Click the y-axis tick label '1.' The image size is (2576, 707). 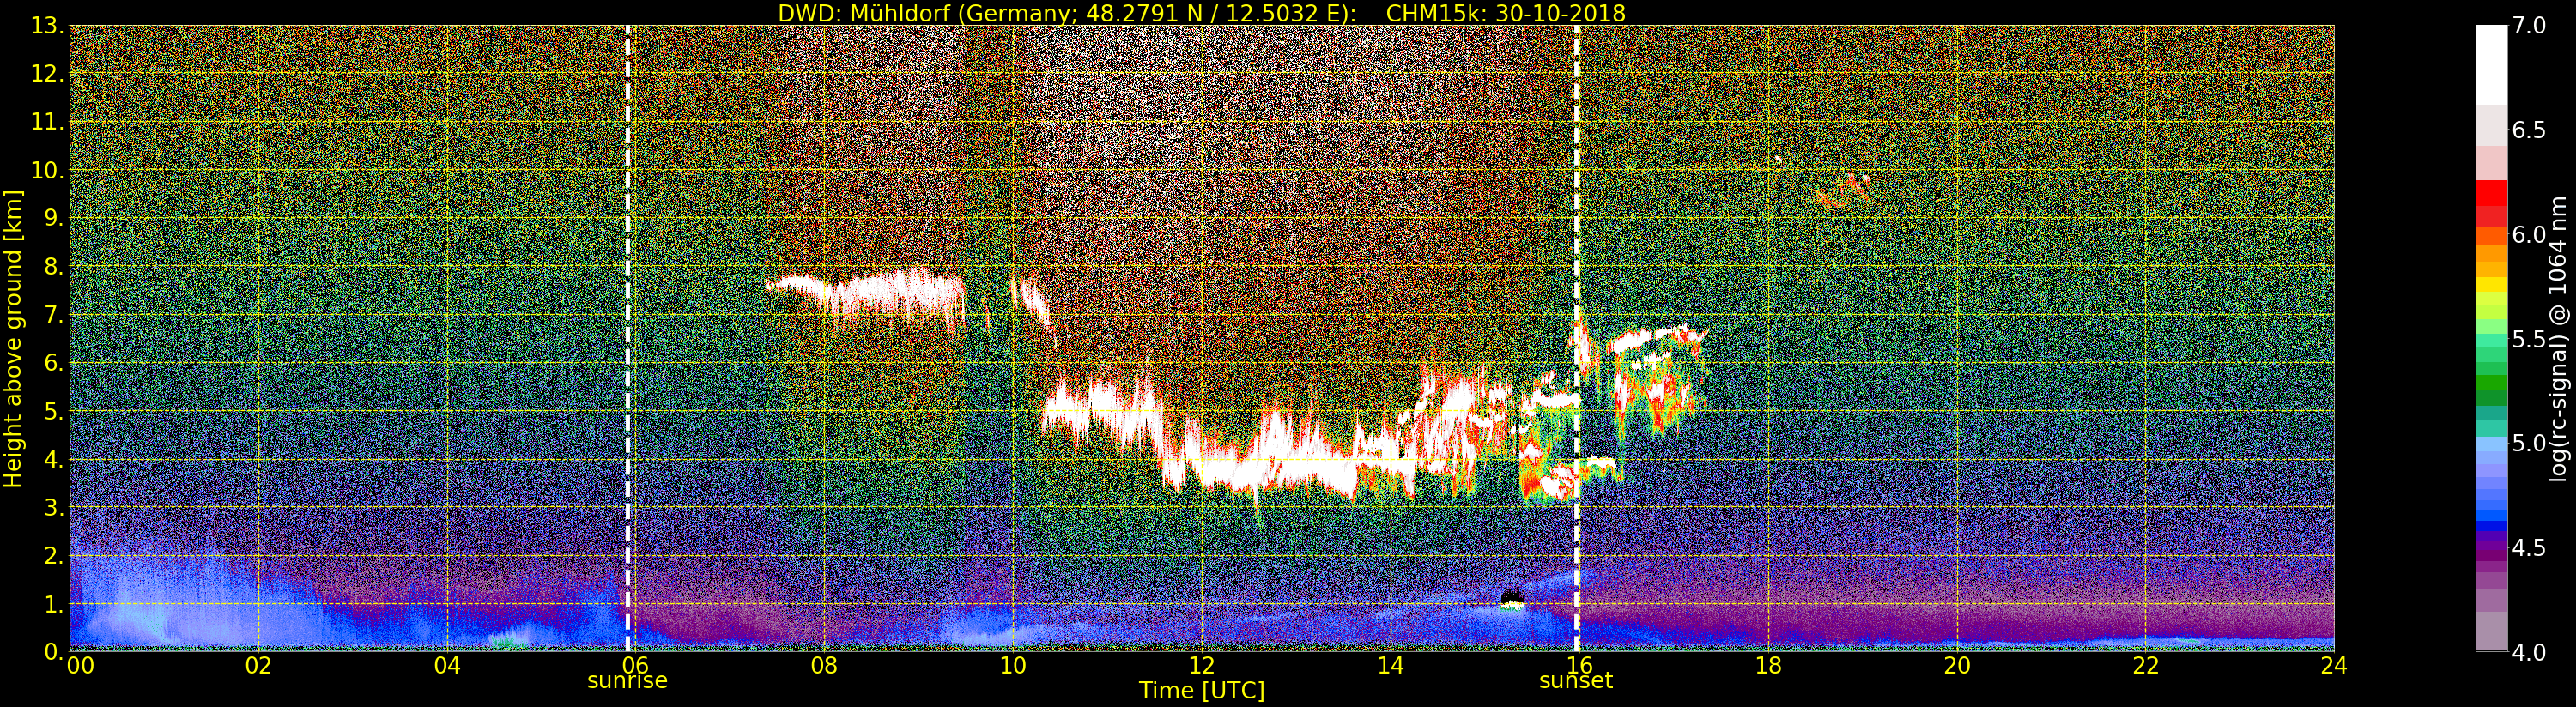53,604
